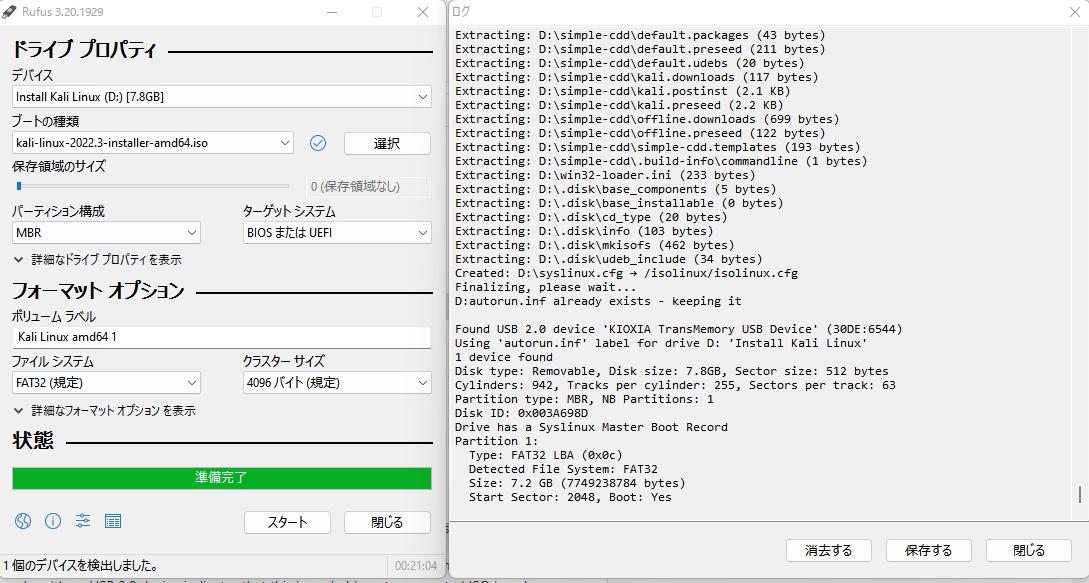Click the ISO checksum checkmark icon
The height and width of the screenshot is (583, 1089).
[x=318, y=143]
